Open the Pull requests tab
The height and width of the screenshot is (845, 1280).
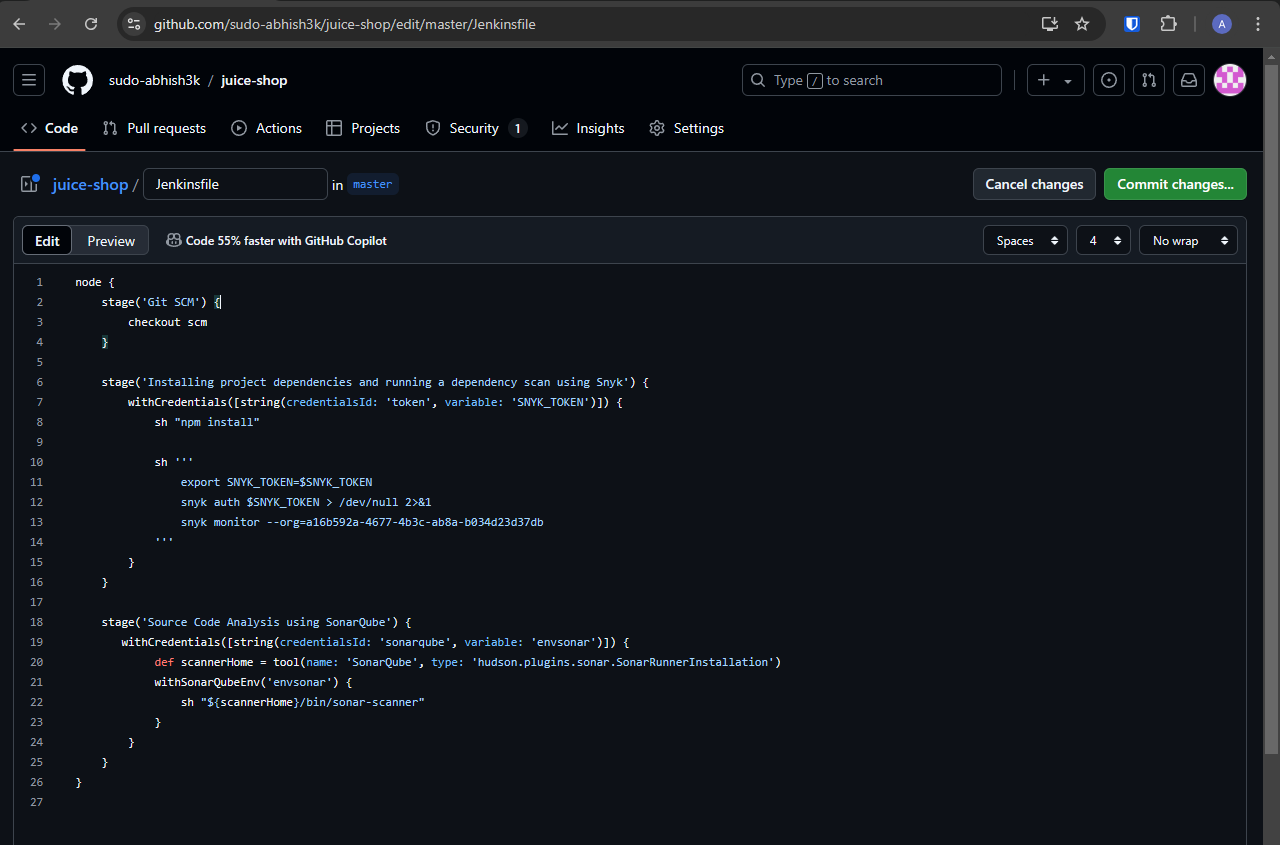pyautogui.click(x=154, y=128)
